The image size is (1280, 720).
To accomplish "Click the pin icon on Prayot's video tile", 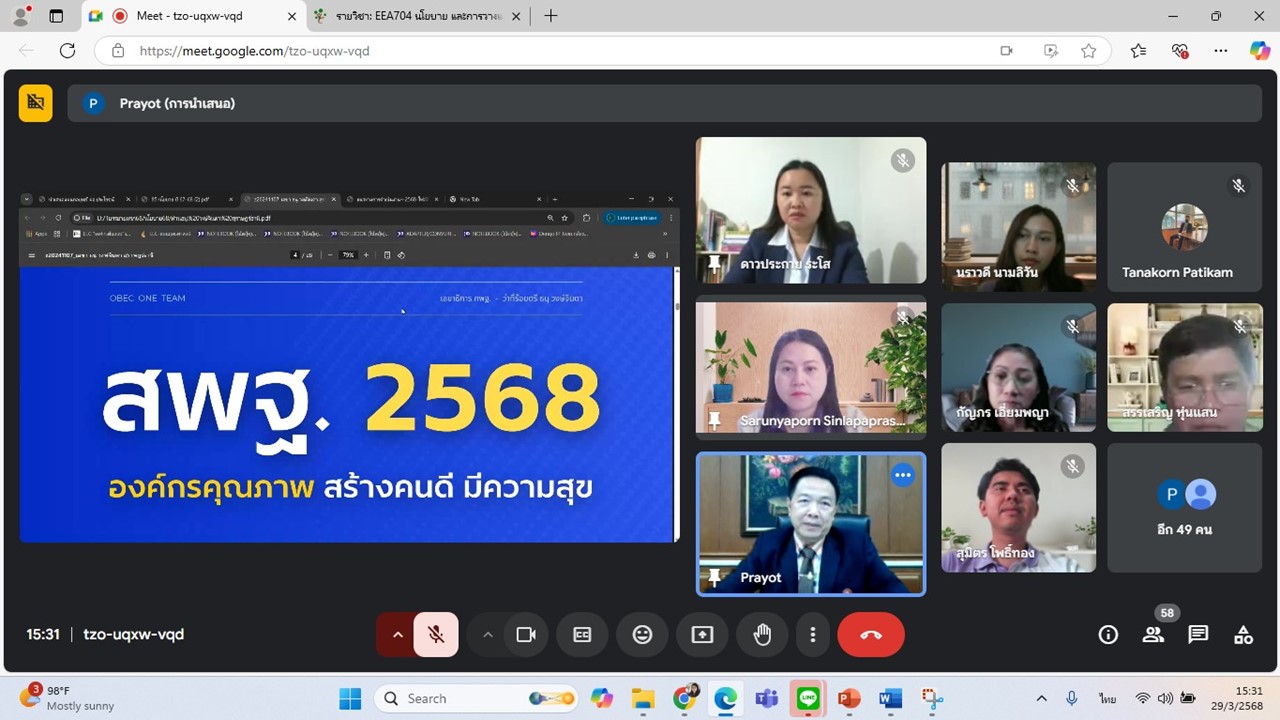I will [x=714, y=577].
